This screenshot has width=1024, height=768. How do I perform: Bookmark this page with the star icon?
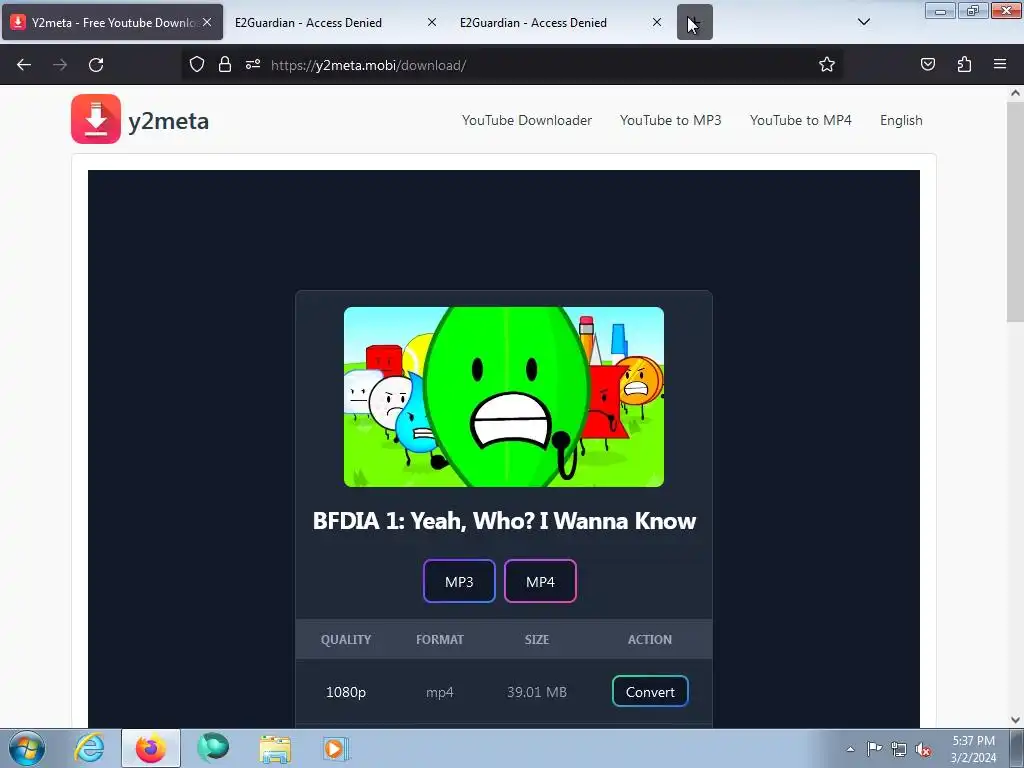point(827,64)
